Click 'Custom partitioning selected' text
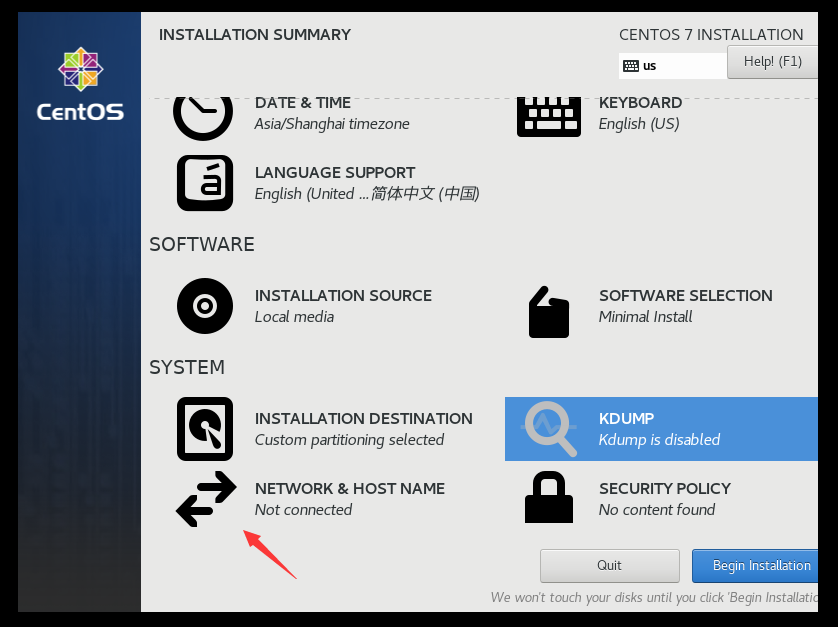 349,440
